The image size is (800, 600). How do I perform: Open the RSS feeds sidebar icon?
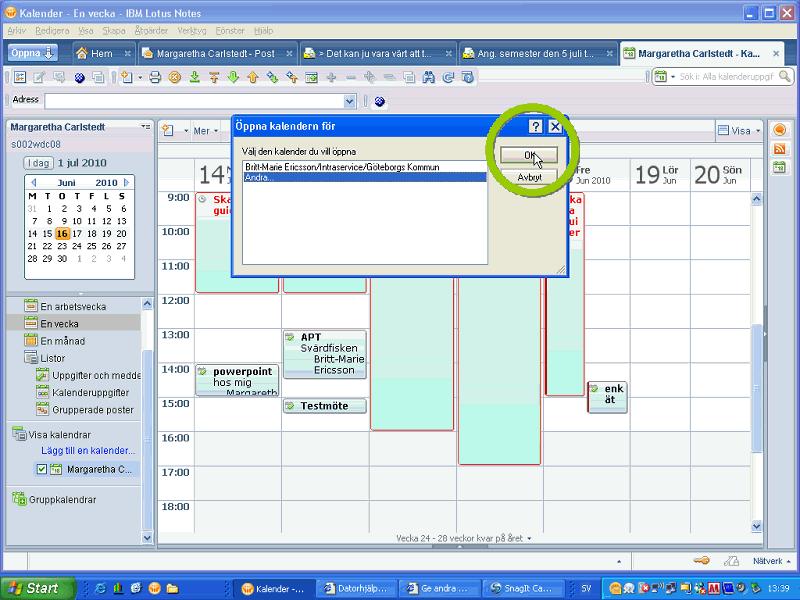(780, 149)
